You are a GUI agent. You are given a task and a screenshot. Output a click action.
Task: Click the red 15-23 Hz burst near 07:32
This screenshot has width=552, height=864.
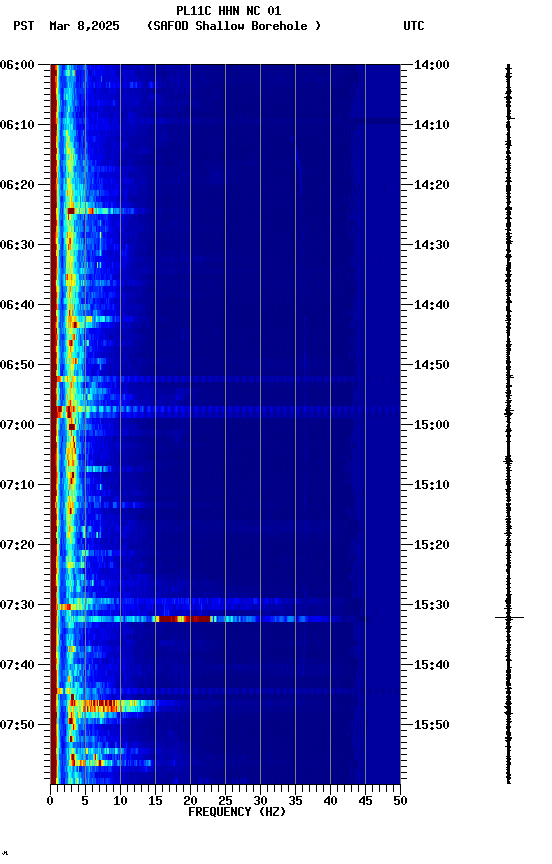183,619
